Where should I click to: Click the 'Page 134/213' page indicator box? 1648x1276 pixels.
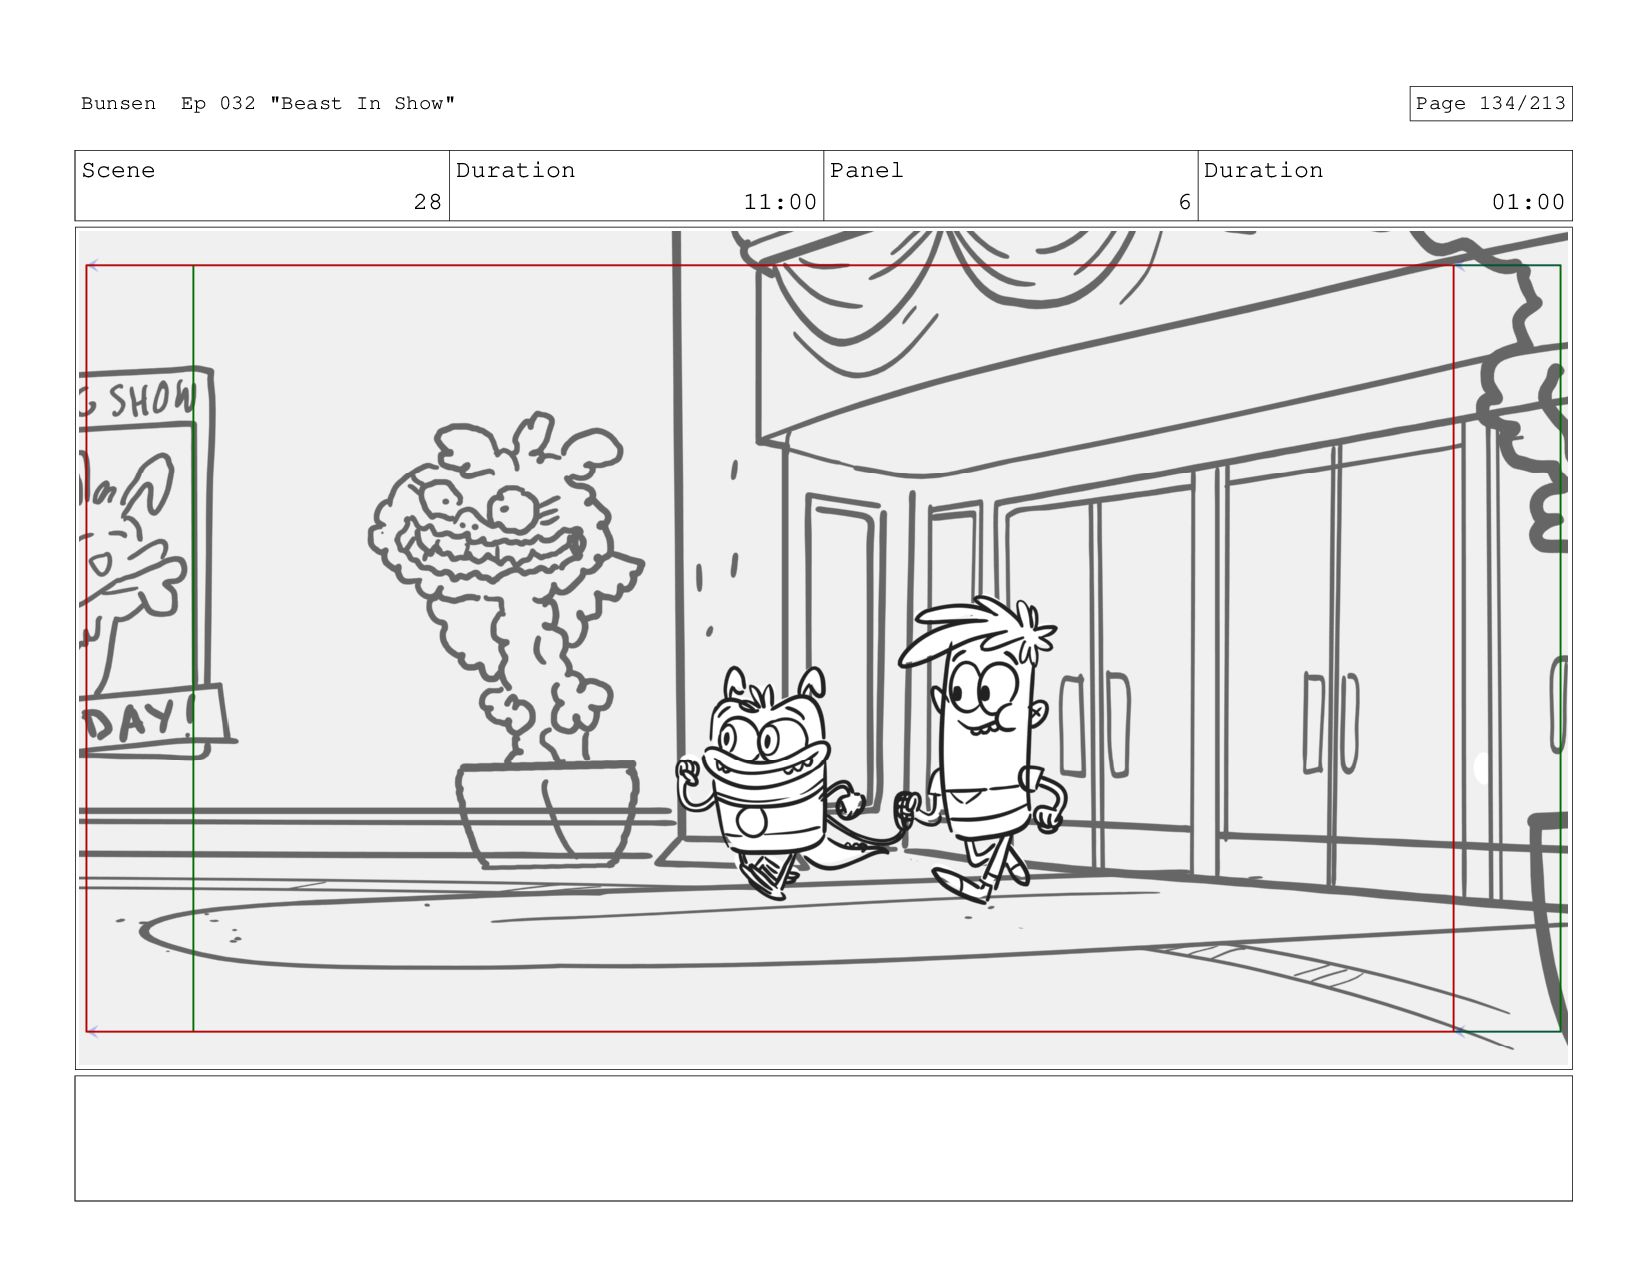[x=1490, y=104]
